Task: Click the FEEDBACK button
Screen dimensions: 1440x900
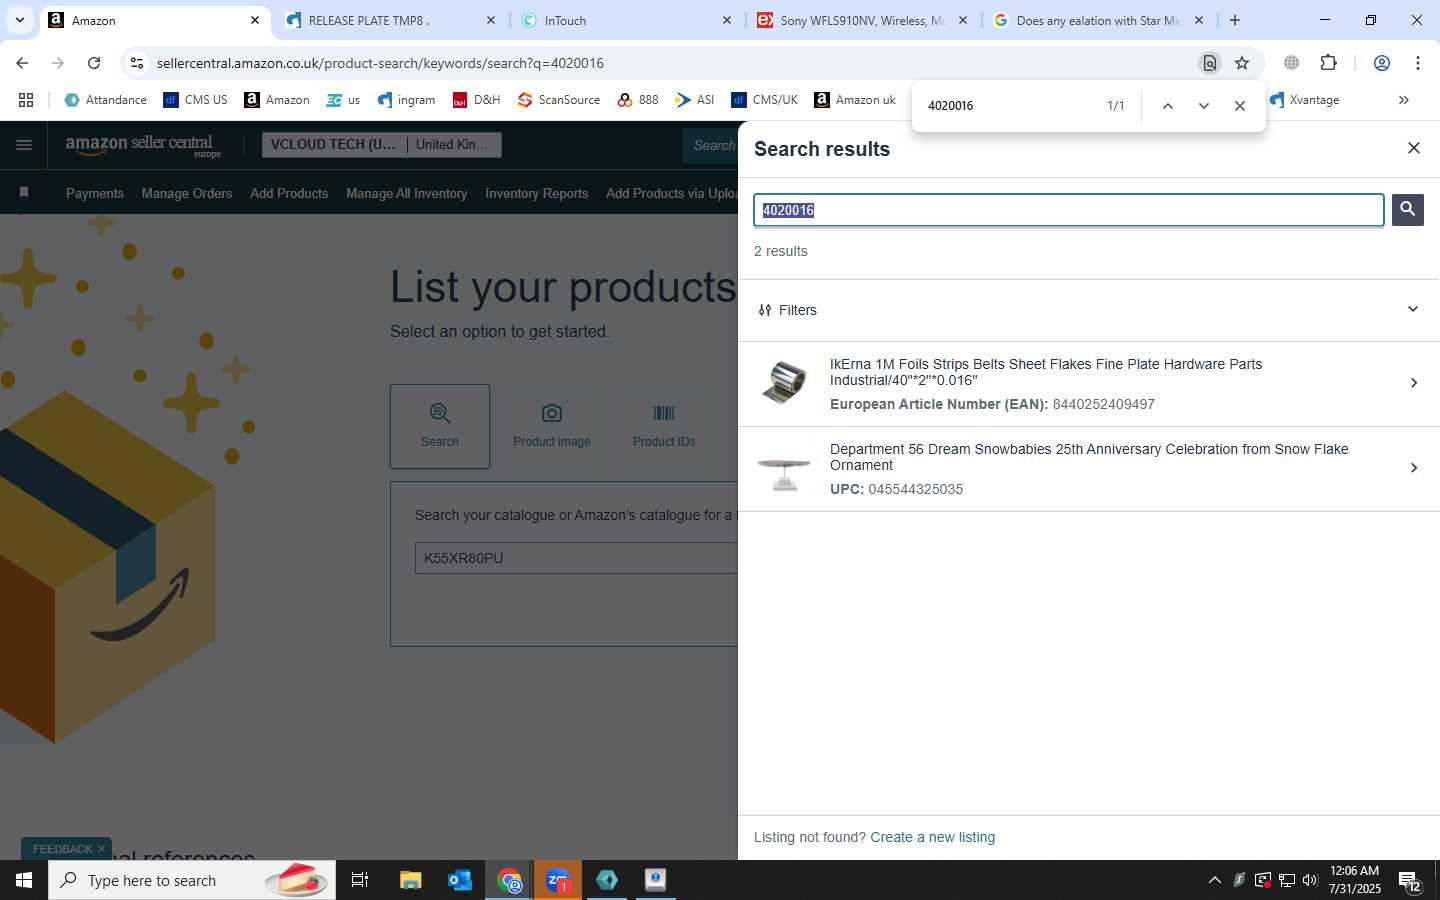Action: [62, 849]
